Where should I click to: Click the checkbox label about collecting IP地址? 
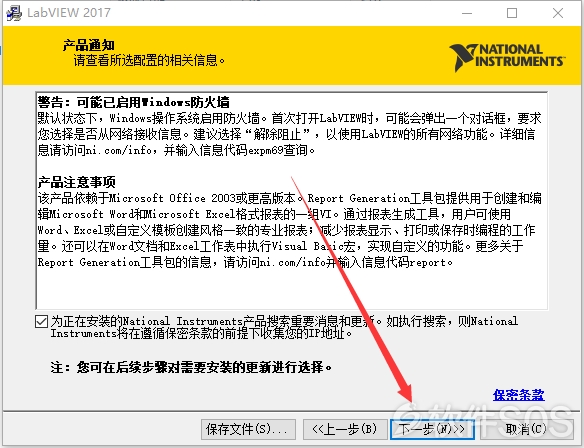[284, 327]
